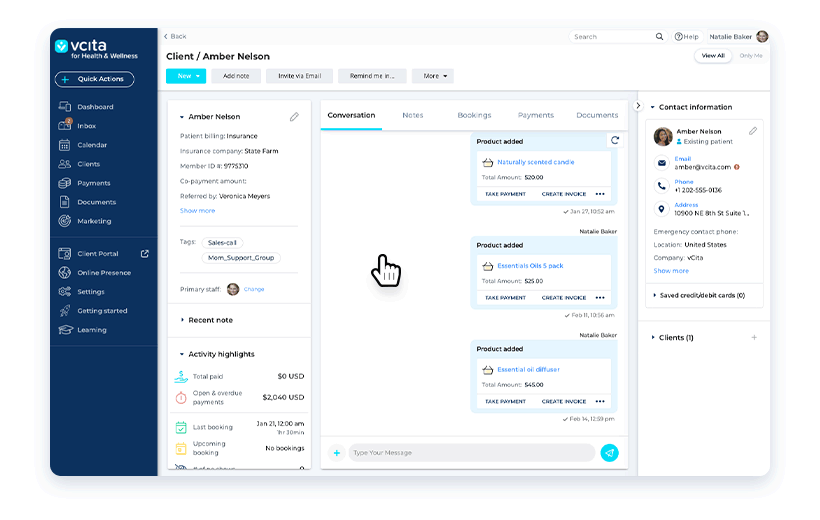The height and width of the screenshot is (520, 820).
Task: Click the refresh icon in the conversation panel
Action: tap(615, 141)
